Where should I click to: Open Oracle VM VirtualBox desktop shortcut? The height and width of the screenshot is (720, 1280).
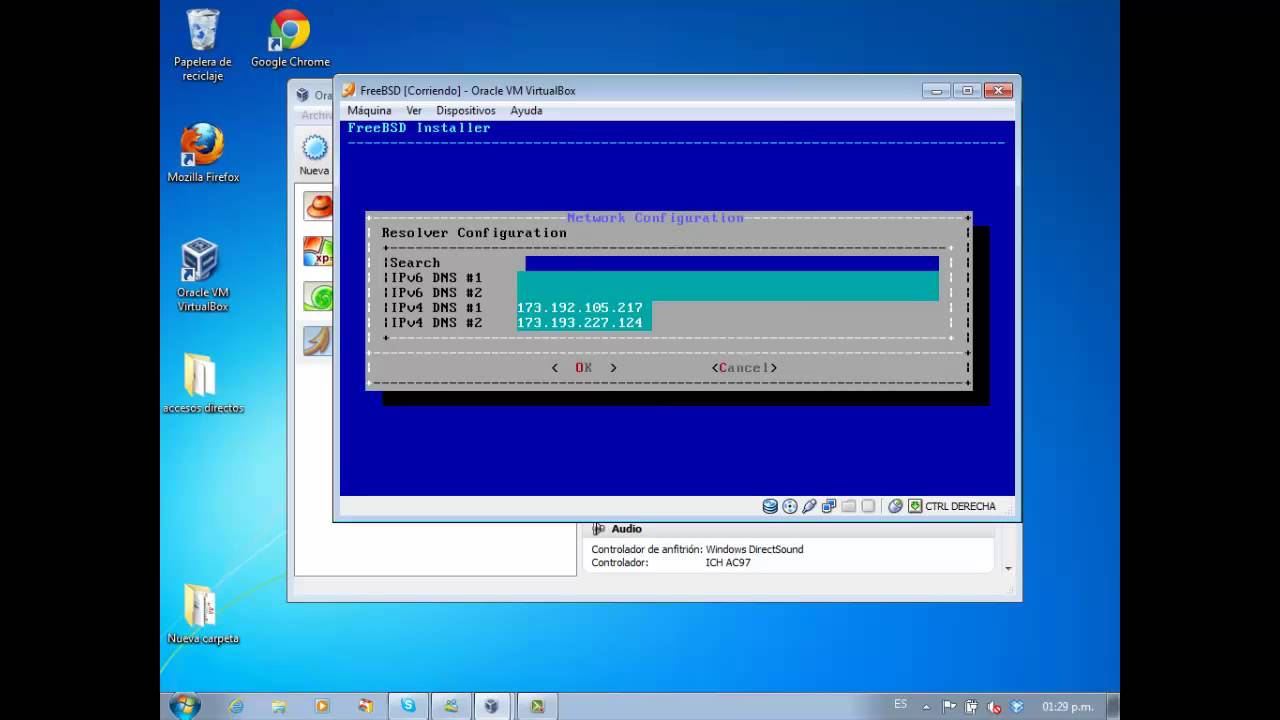tap(202, 276)
